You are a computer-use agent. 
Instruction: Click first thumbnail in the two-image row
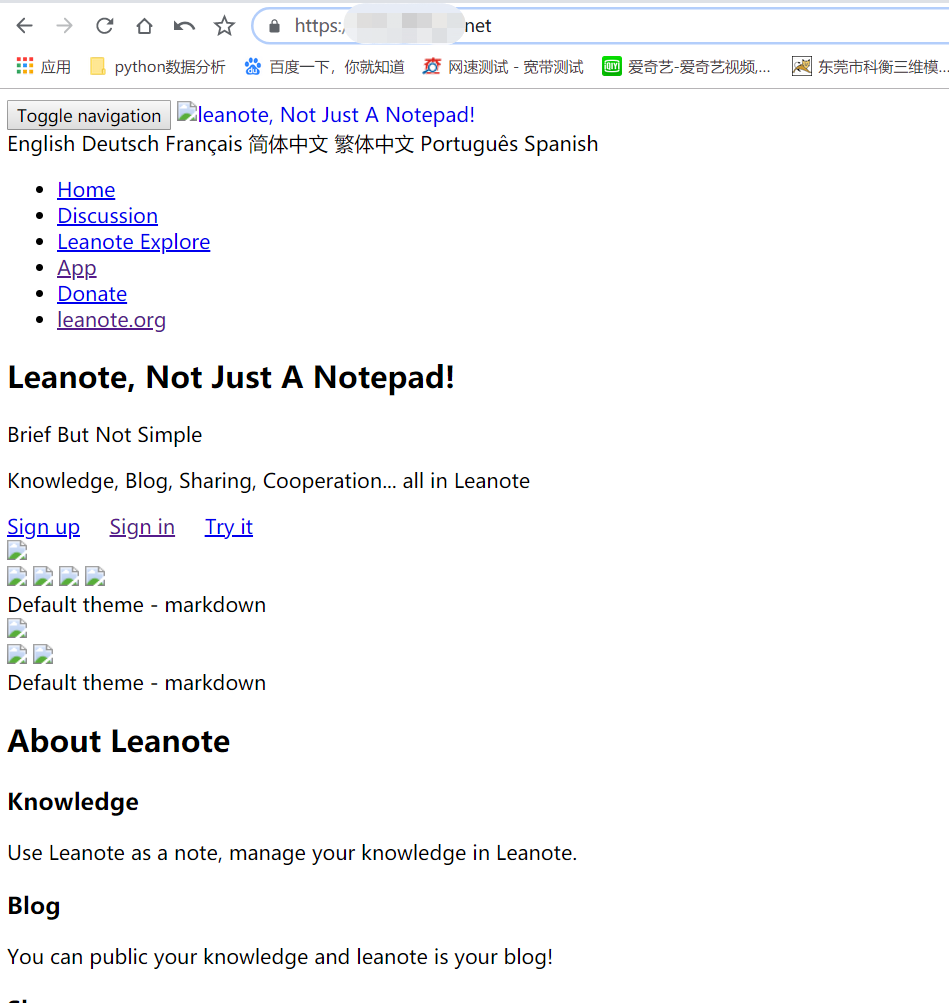coord(17,654)
